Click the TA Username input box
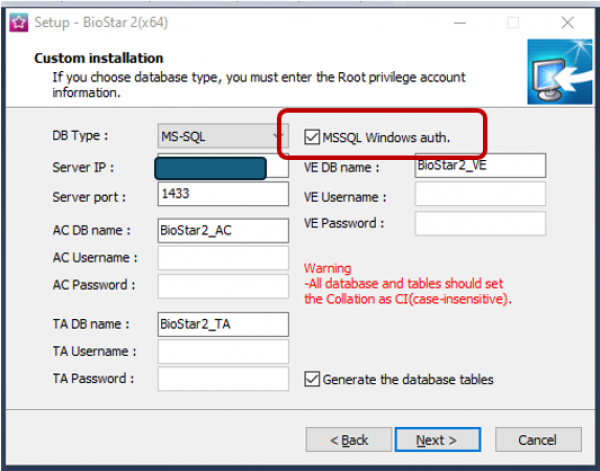The width and height of the screenshot is (600, 471). coord(222,351)
